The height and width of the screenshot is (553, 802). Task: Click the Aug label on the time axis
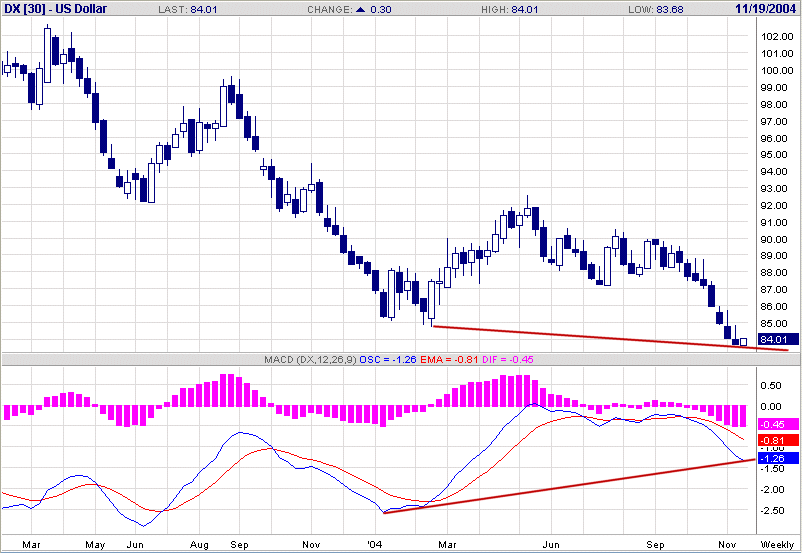[x=199, y=545]
